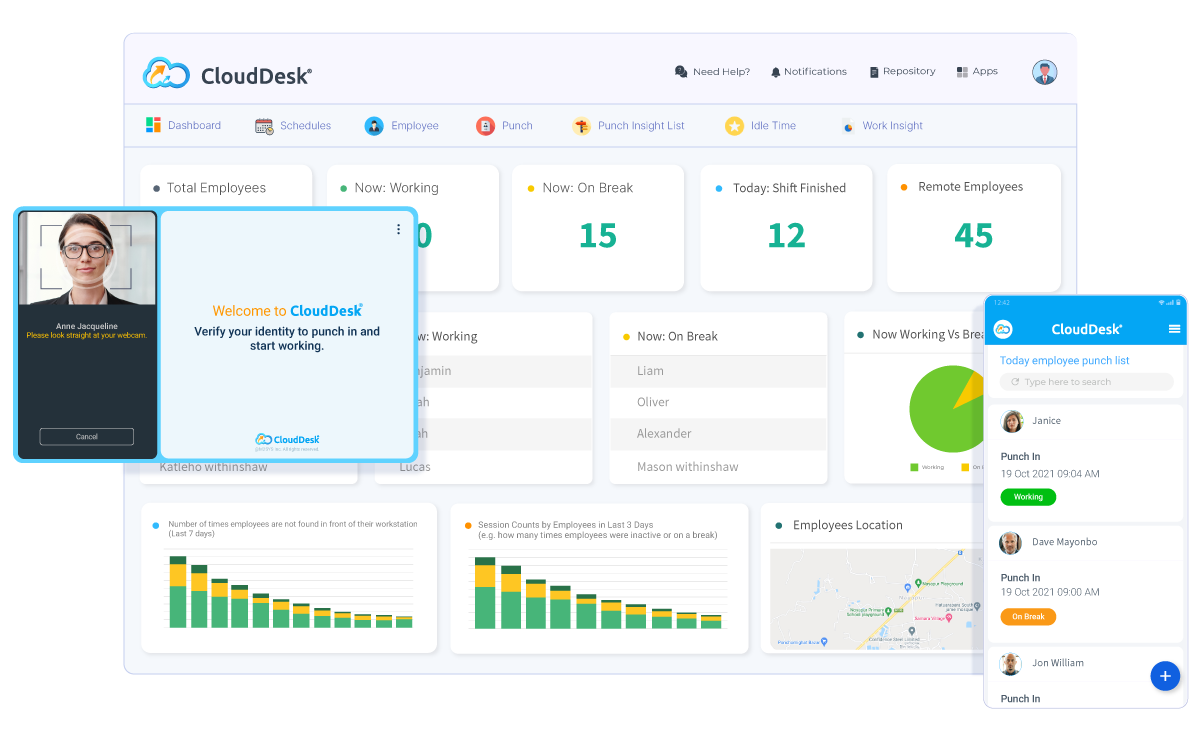Screen dimensions: 1200x740
Task: Select Mason withinshaw in the On Break list
Action: [x=719, y=467]
